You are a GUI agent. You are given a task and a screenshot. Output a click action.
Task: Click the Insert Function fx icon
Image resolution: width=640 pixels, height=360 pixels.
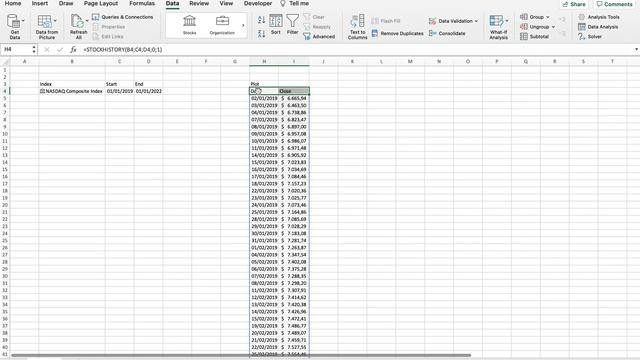73,49
